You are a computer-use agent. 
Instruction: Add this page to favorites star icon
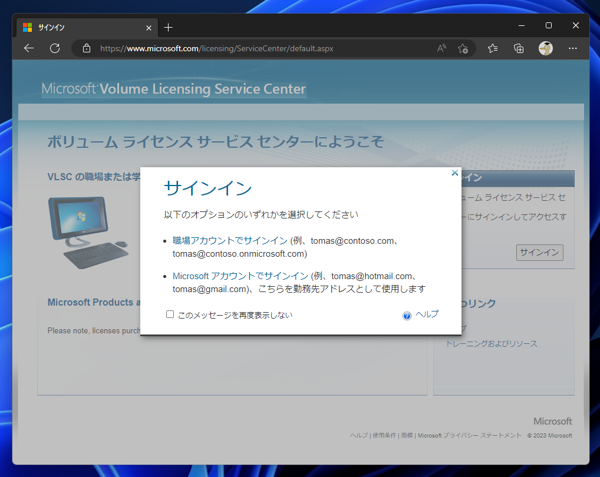[463, 49]
